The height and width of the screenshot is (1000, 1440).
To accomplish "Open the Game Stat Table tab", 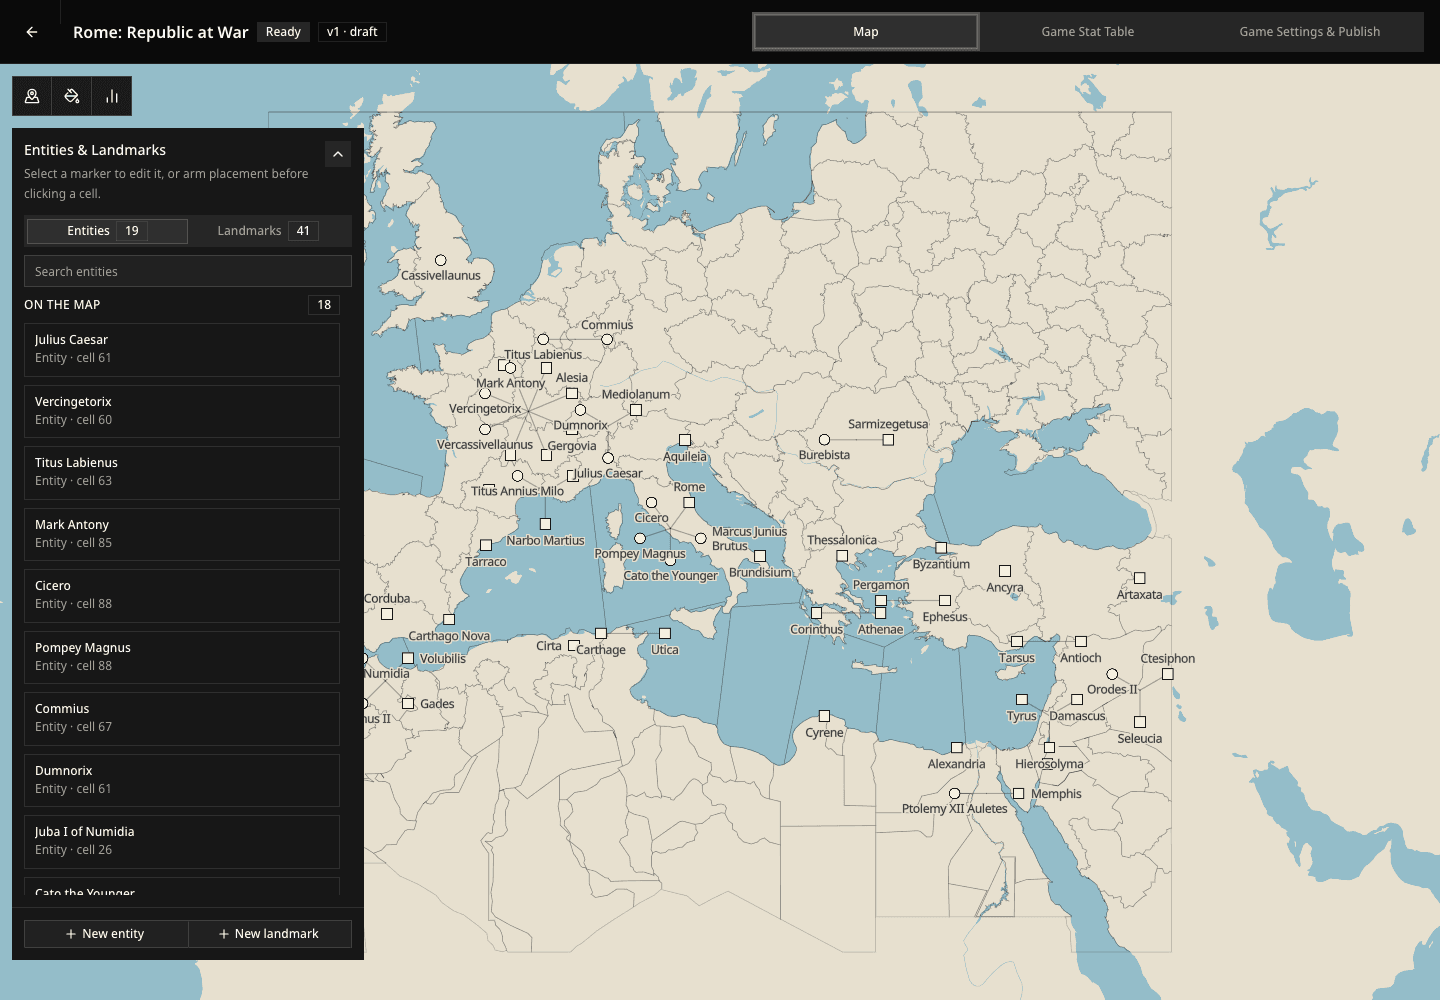I will tap(1088, 32).
